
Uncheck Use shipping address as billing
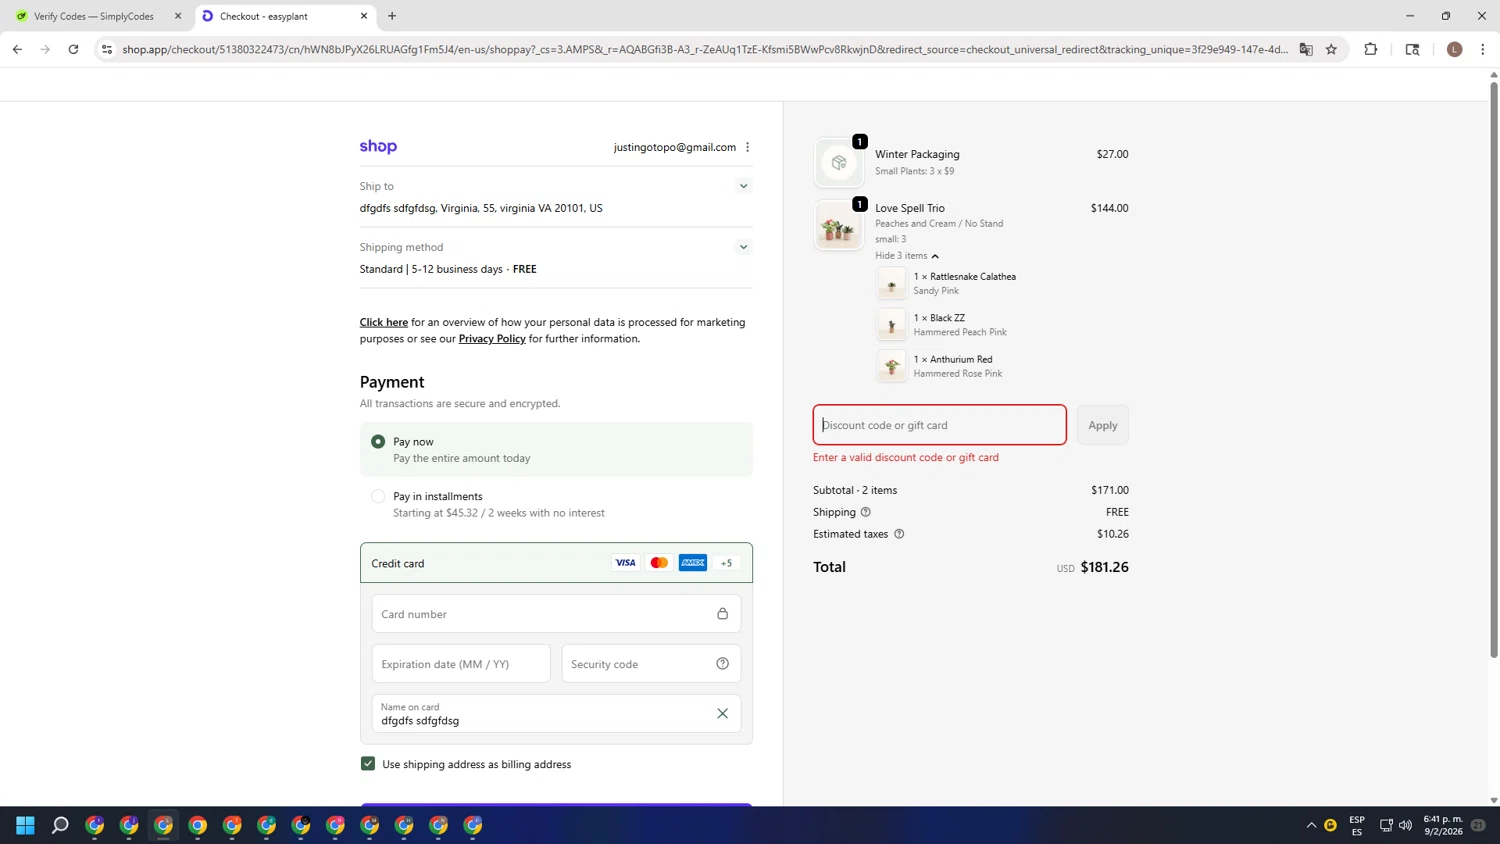(368, 764)
